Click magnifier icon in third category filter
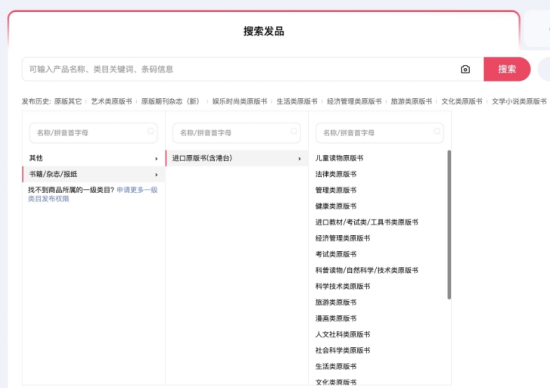 click(437, 131)
